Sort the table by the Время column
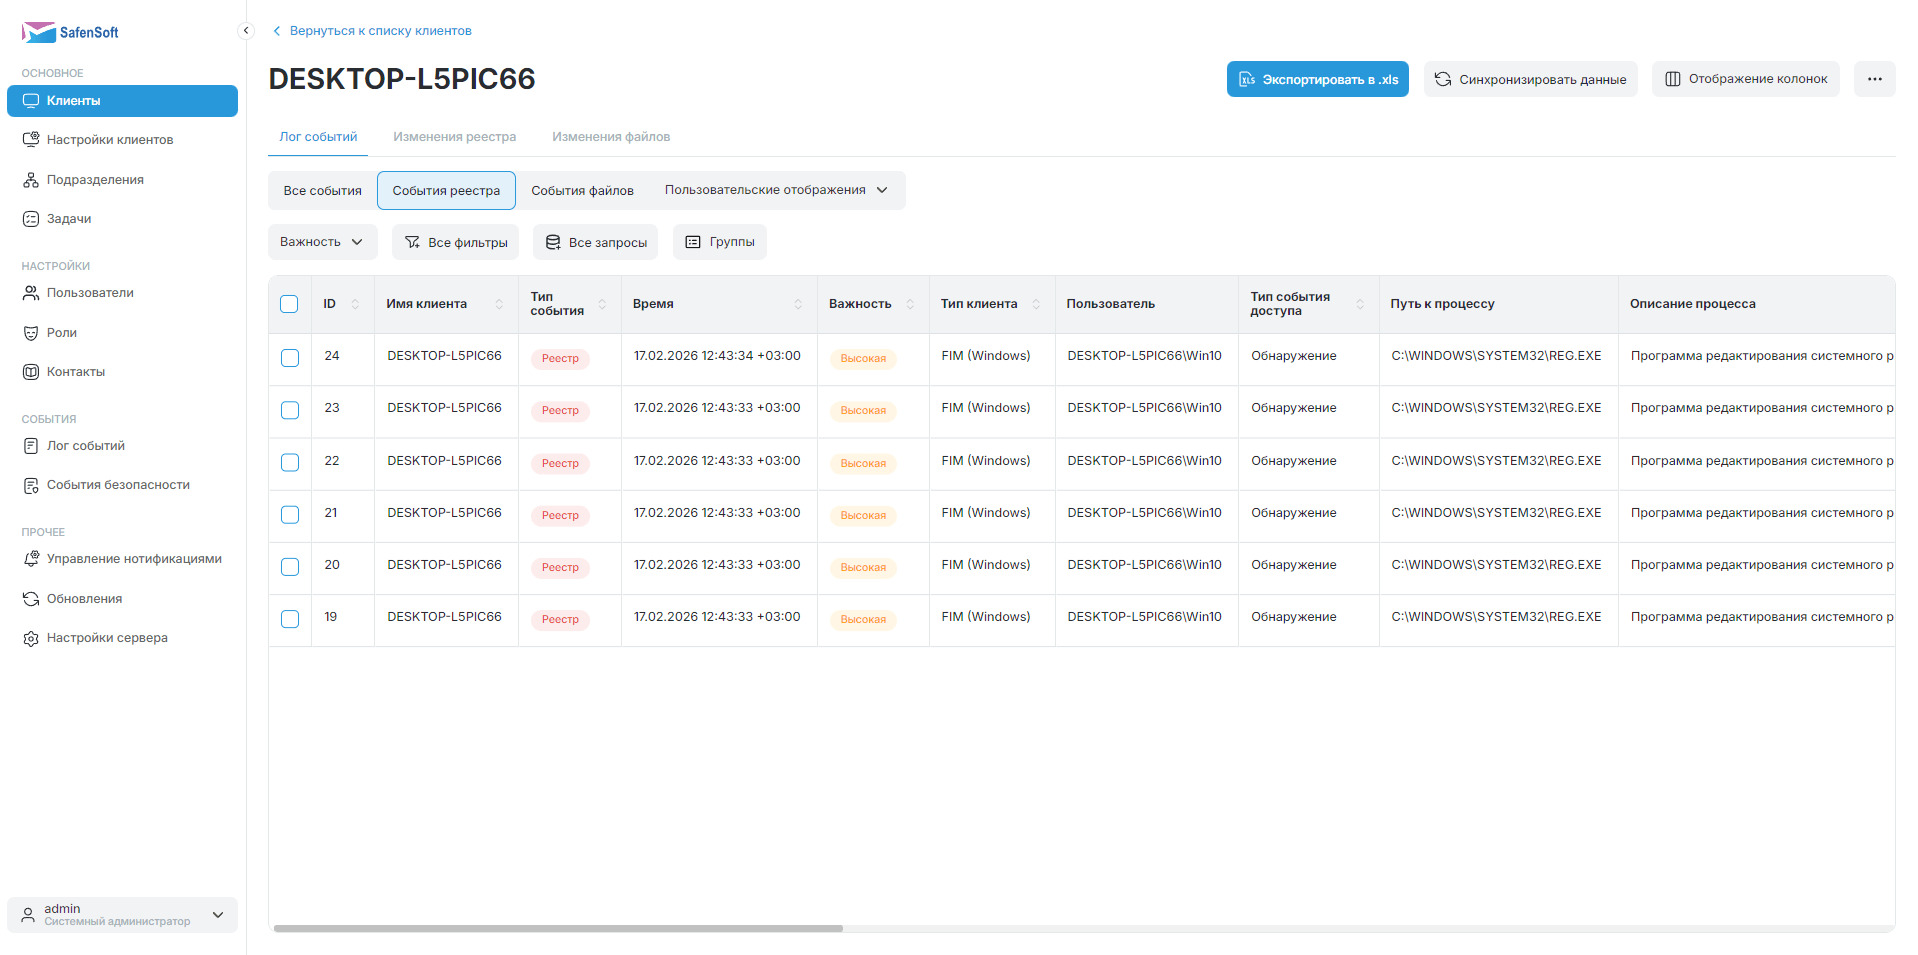 click(x=797, y=304)
